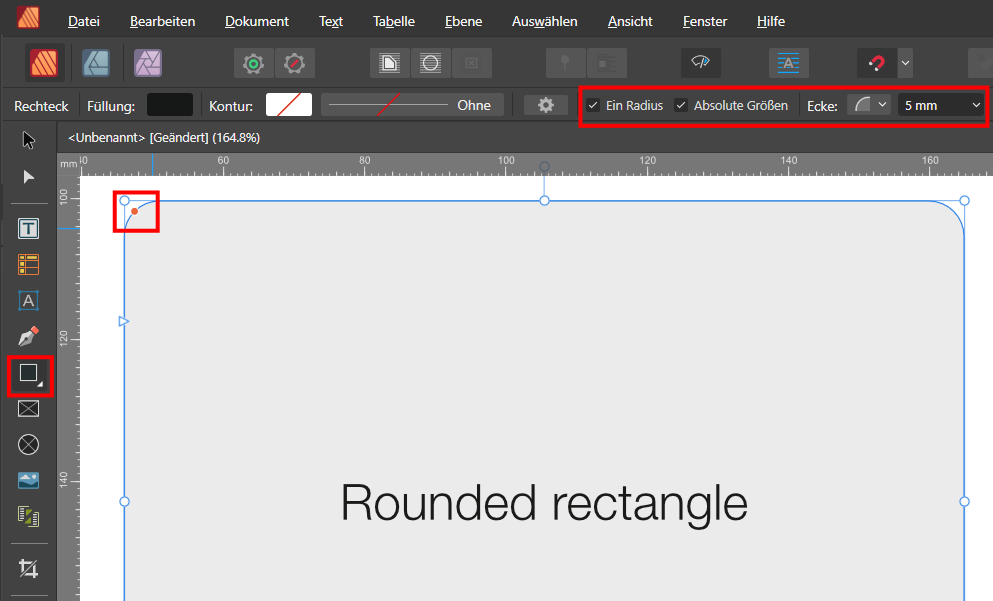Switch to the Designer persona
The width and height of the screenshot is (993, 601).
click(96, 63)
